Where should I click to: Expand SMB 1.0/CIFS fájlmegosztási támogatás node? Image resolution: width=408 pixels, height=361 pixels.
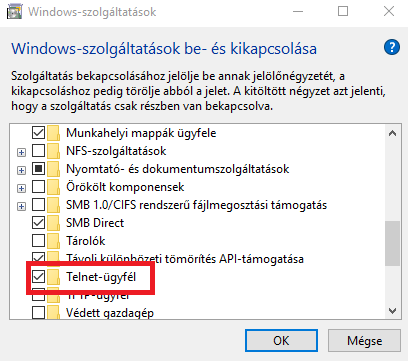[x=21, y=207]
